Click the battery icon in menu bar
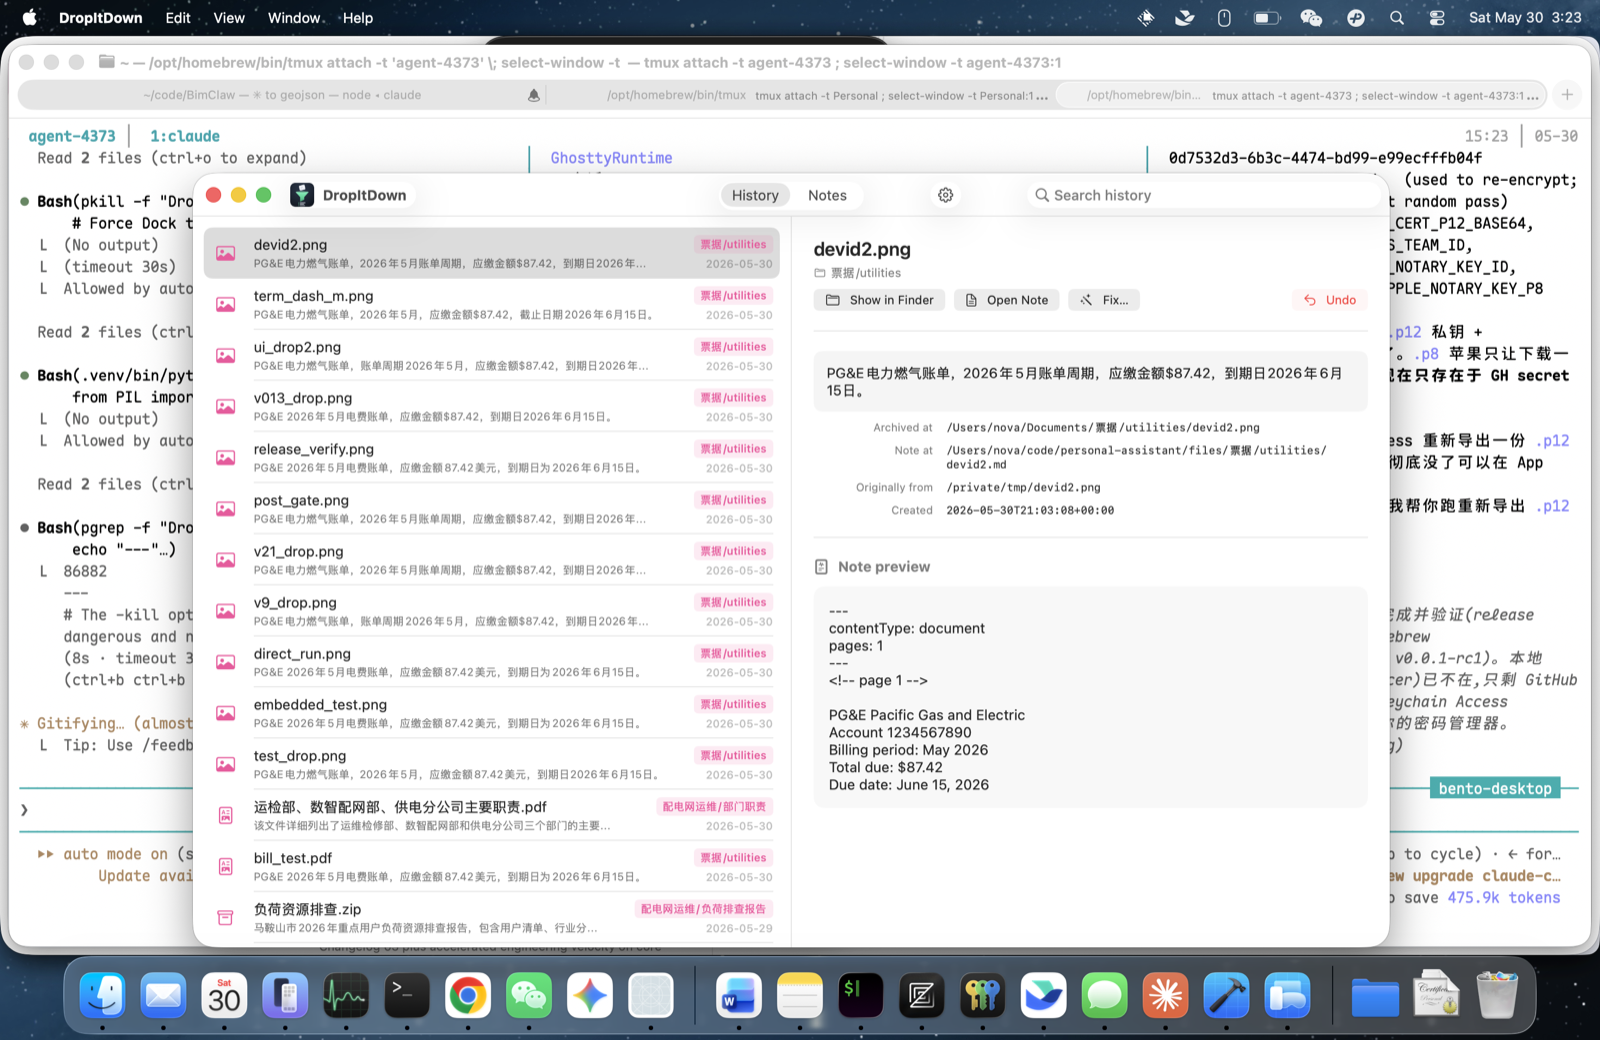Viewport: 1600px width, 1040px height. pyautogui.click(x=1267, y=18)
